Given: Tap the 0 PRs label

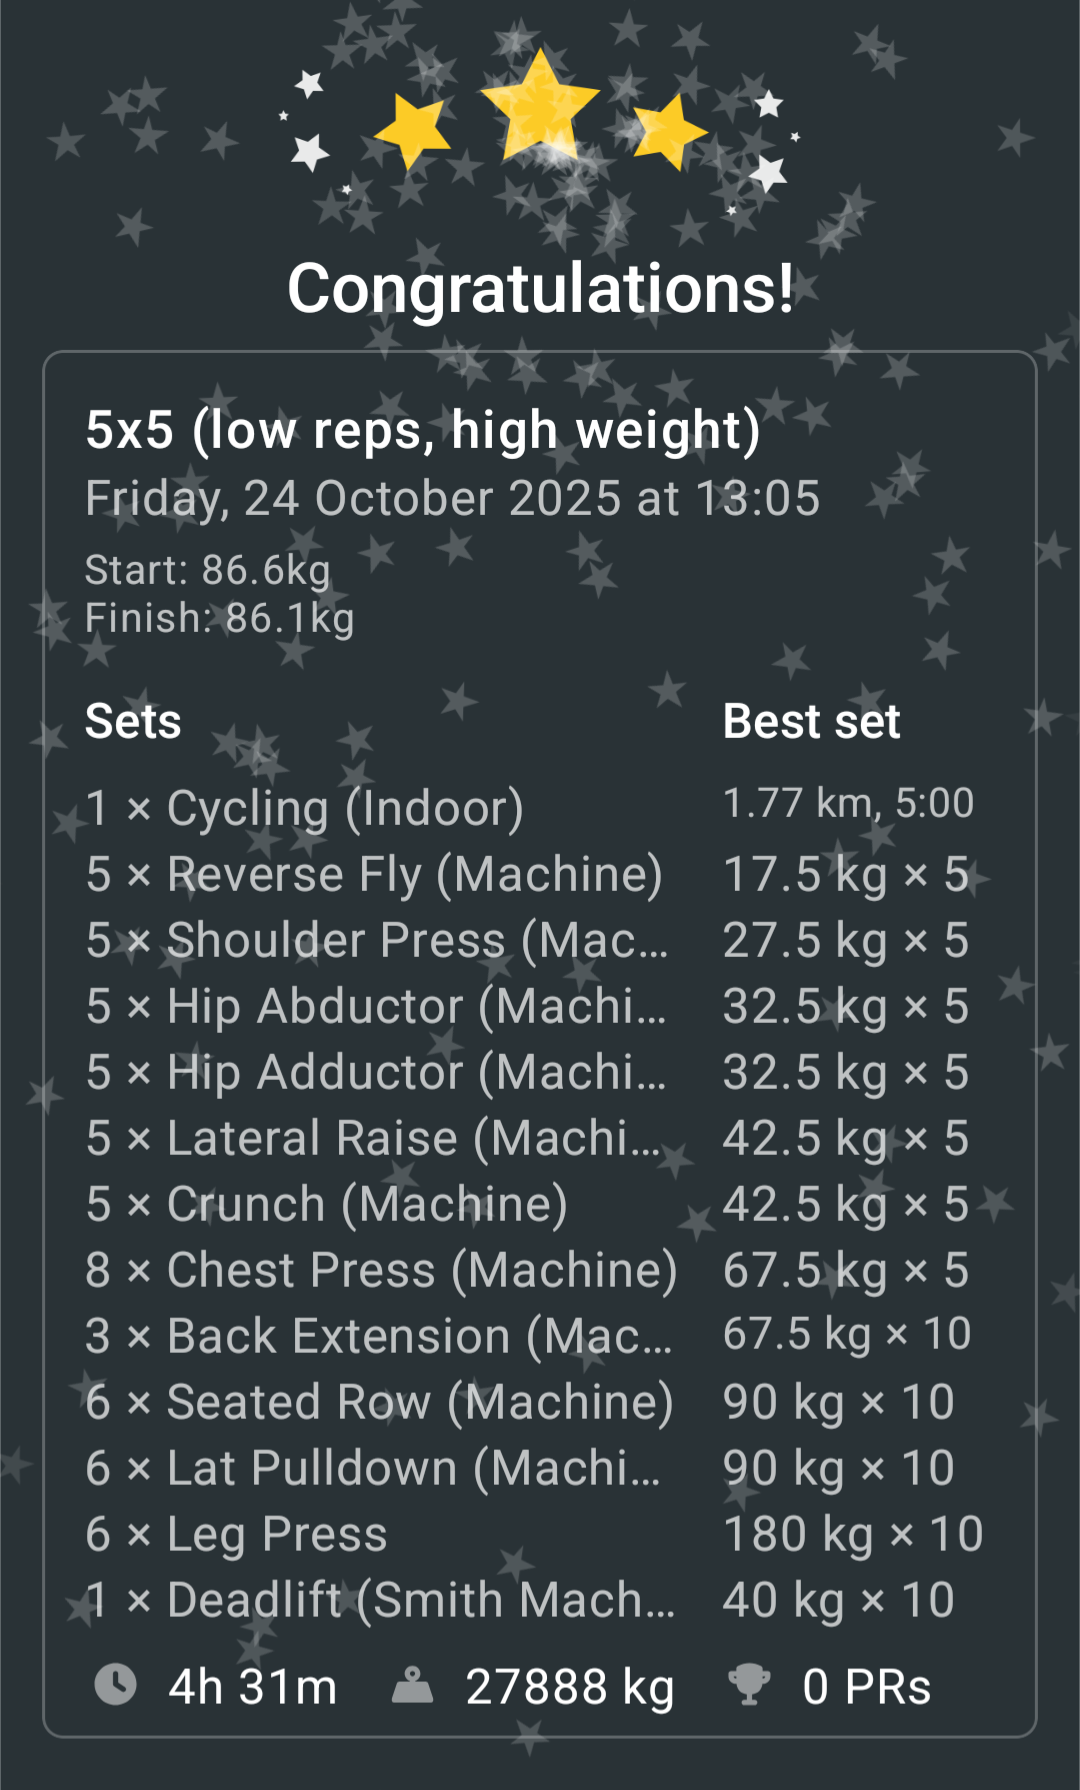Looking at the screenshot, I should coord(866,1687).
